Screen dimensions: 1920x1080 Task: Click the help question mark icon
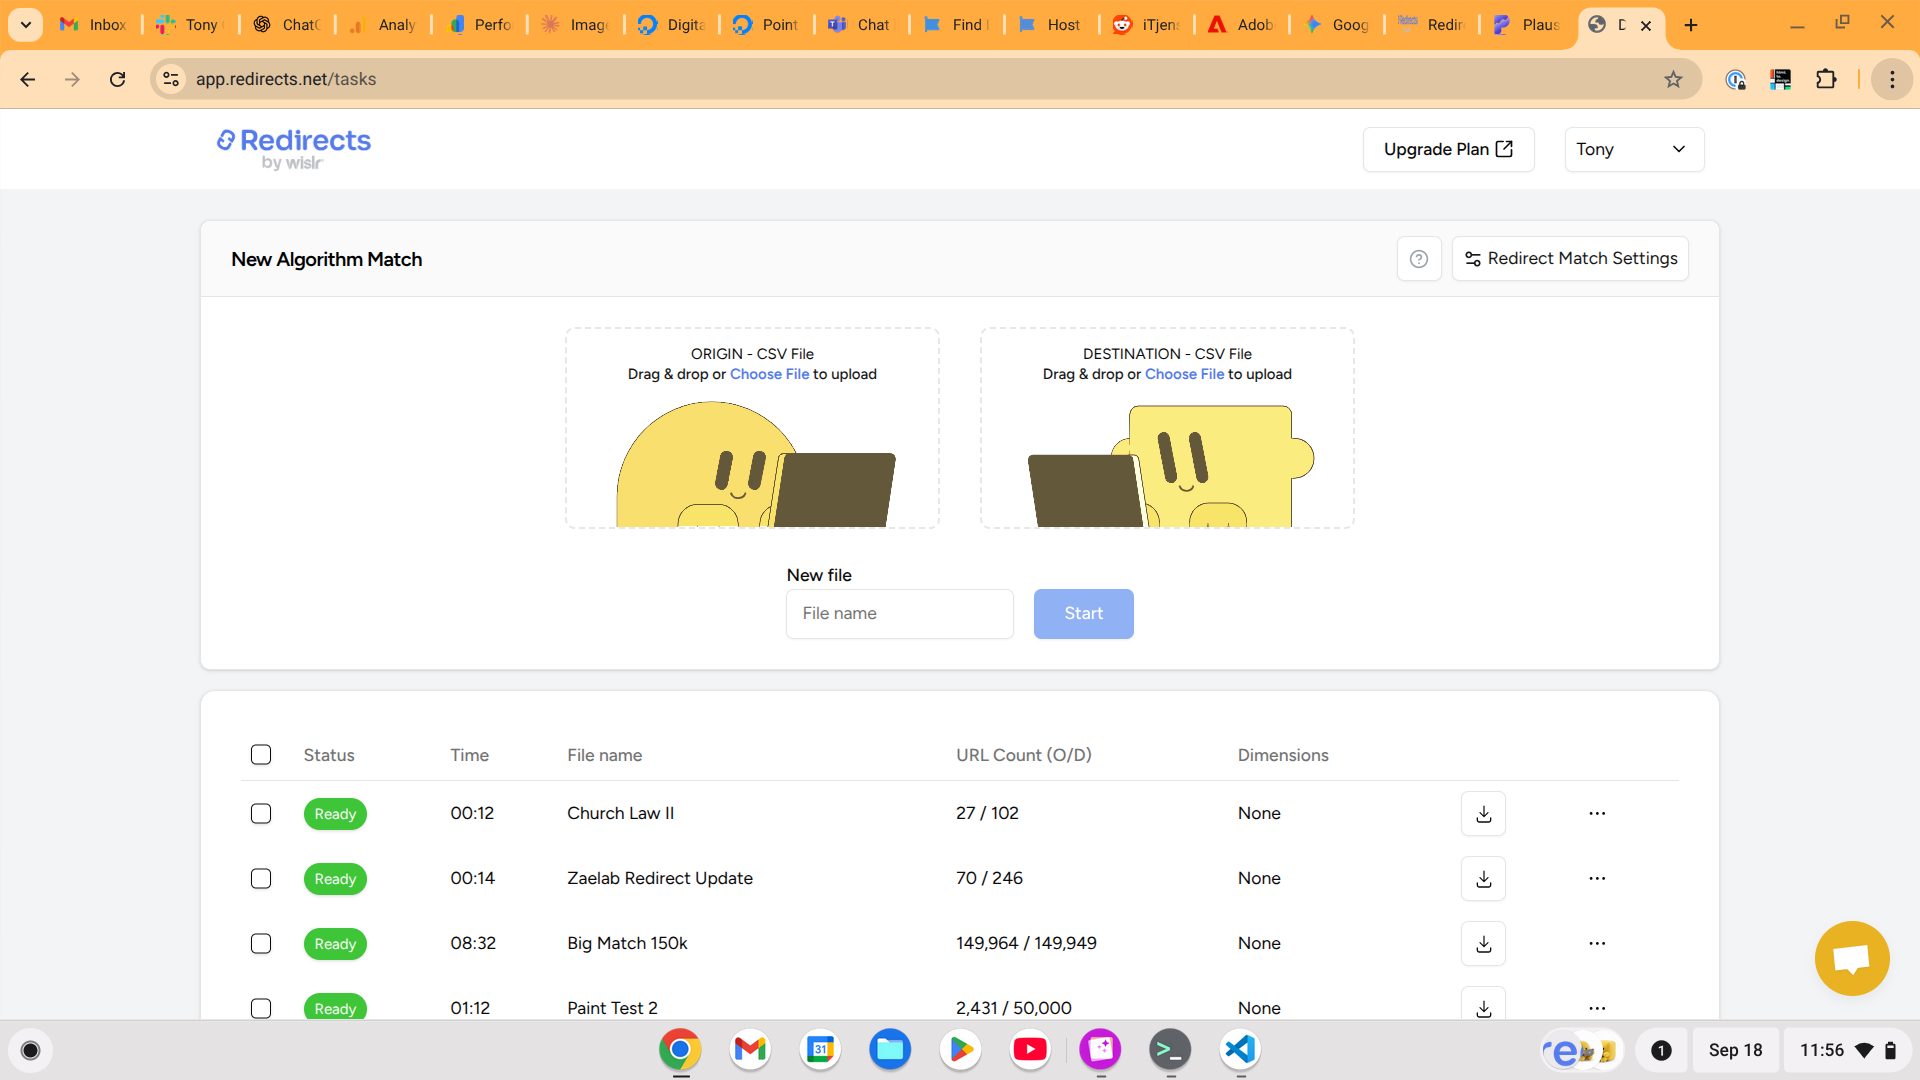click(x=1418, y=259)
